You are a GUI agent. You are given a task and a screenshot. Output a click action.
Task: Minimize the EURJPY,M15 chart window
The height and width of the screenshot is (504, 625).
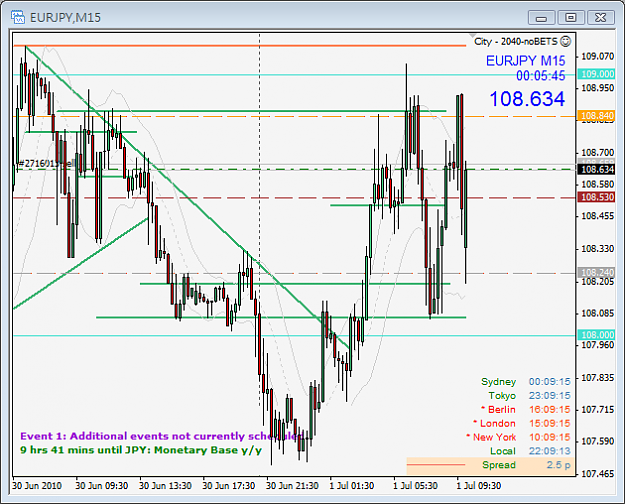click(541, 18)
